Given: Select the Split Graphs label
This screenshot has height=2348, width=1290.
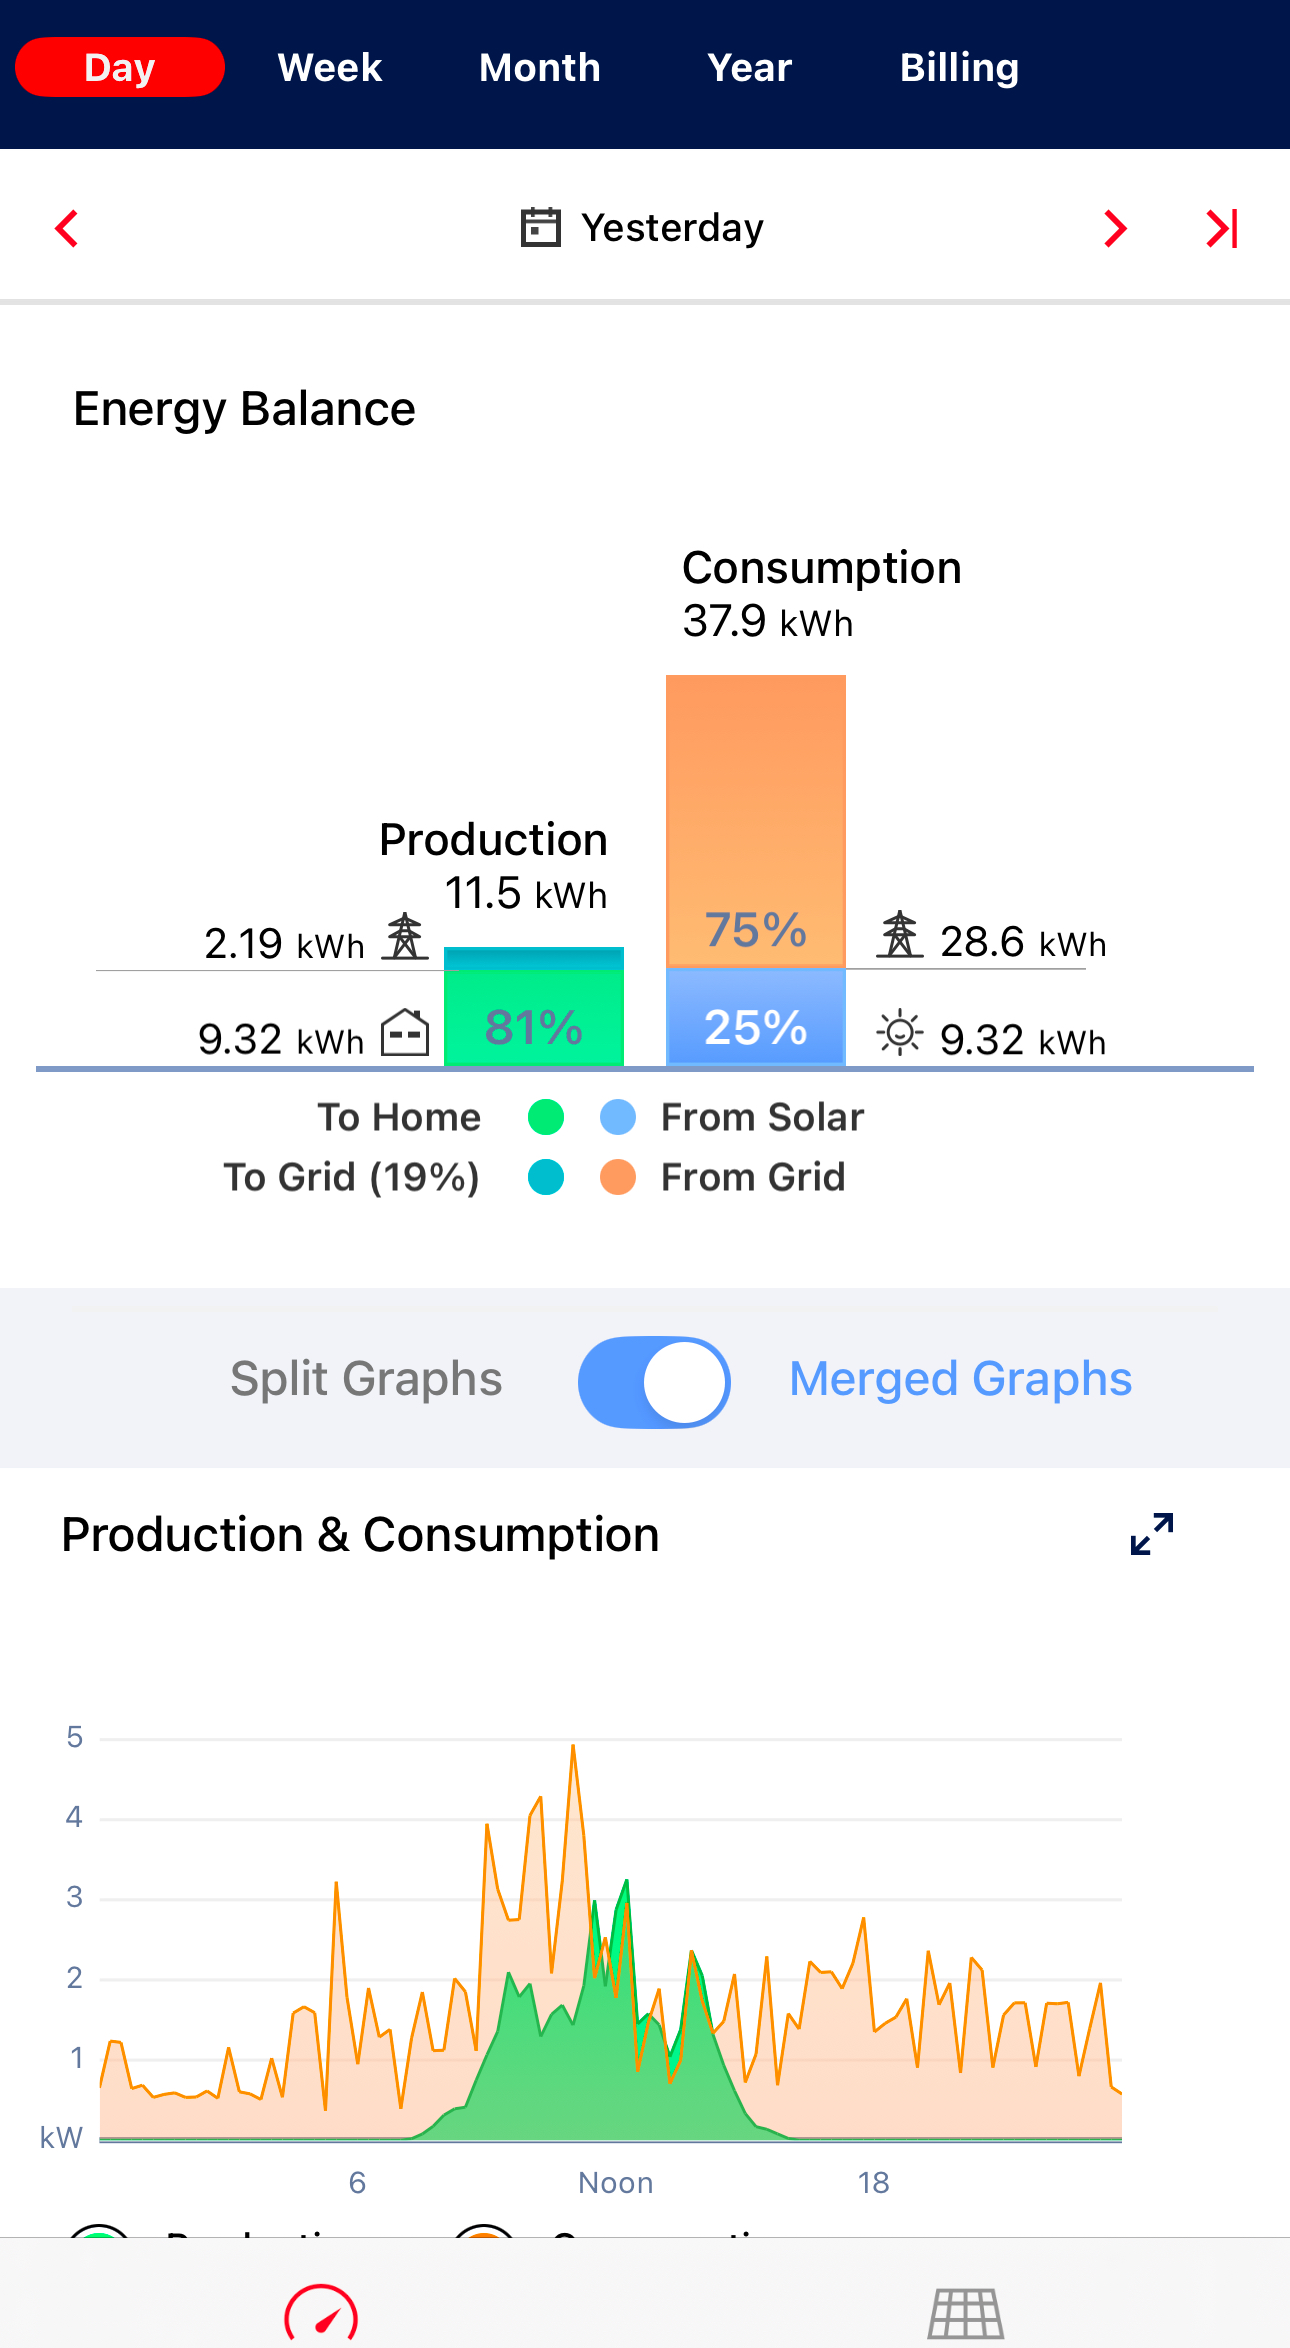Looking at the screenshot, I should coord(366,1379).
